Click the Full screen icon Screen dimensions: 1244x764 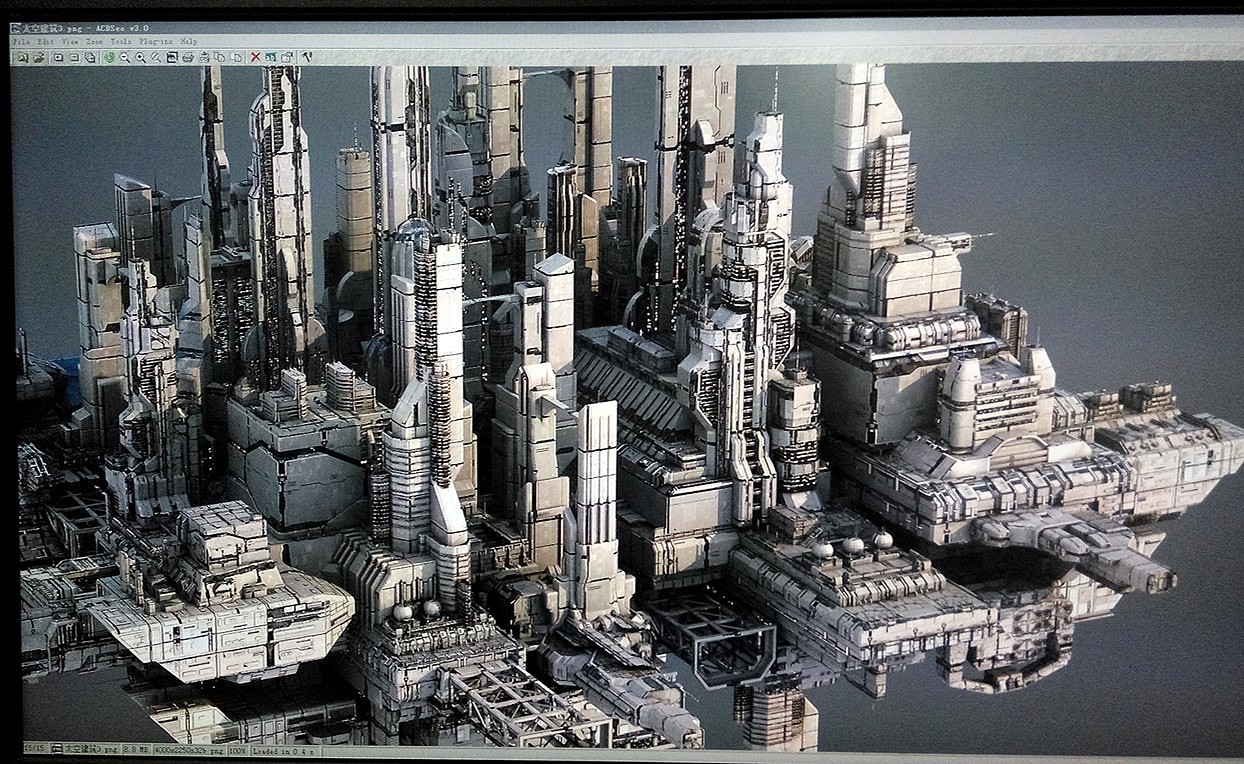coord(172,58)
